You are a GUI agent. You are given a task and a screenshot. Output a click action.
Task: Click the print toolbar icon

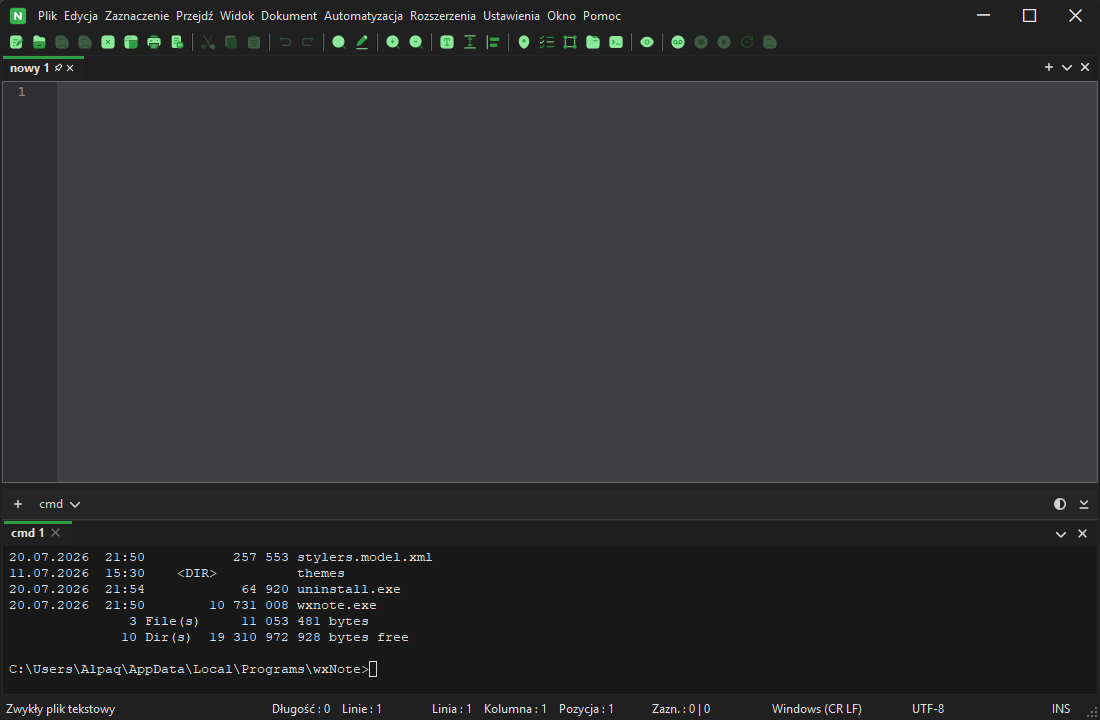[x=154, y=42]
